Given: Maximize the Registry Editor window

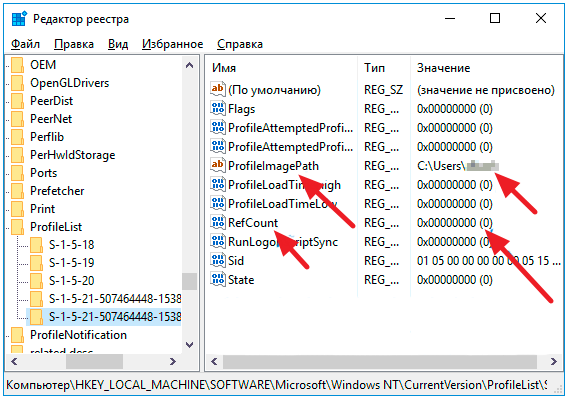Looking at the screenshot, I should pos(495,18).
